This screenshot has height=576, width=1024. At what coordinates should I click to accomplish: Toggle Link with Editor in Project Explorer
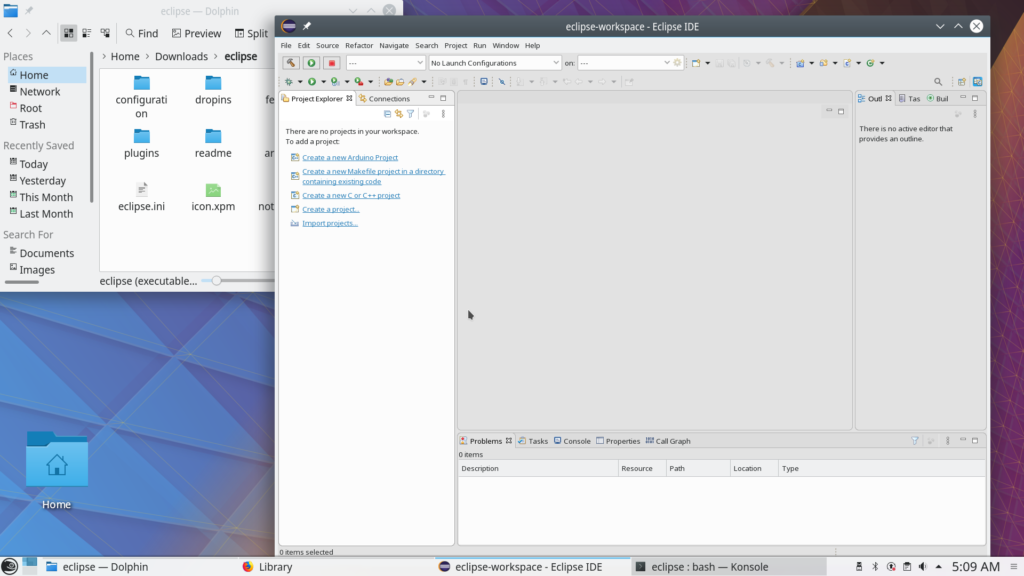click(398, 114)
